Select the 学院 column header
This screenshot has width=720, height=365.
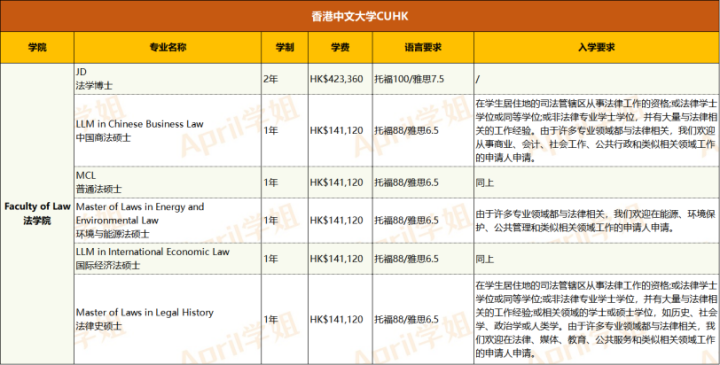37,47
